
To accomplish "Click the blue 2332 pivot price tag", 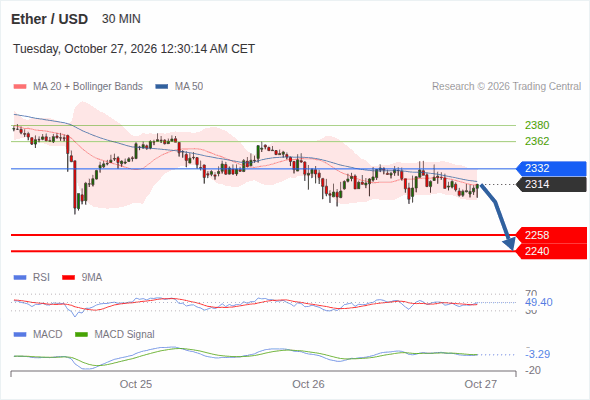I will pyautogui.click(x=551, y=168).
